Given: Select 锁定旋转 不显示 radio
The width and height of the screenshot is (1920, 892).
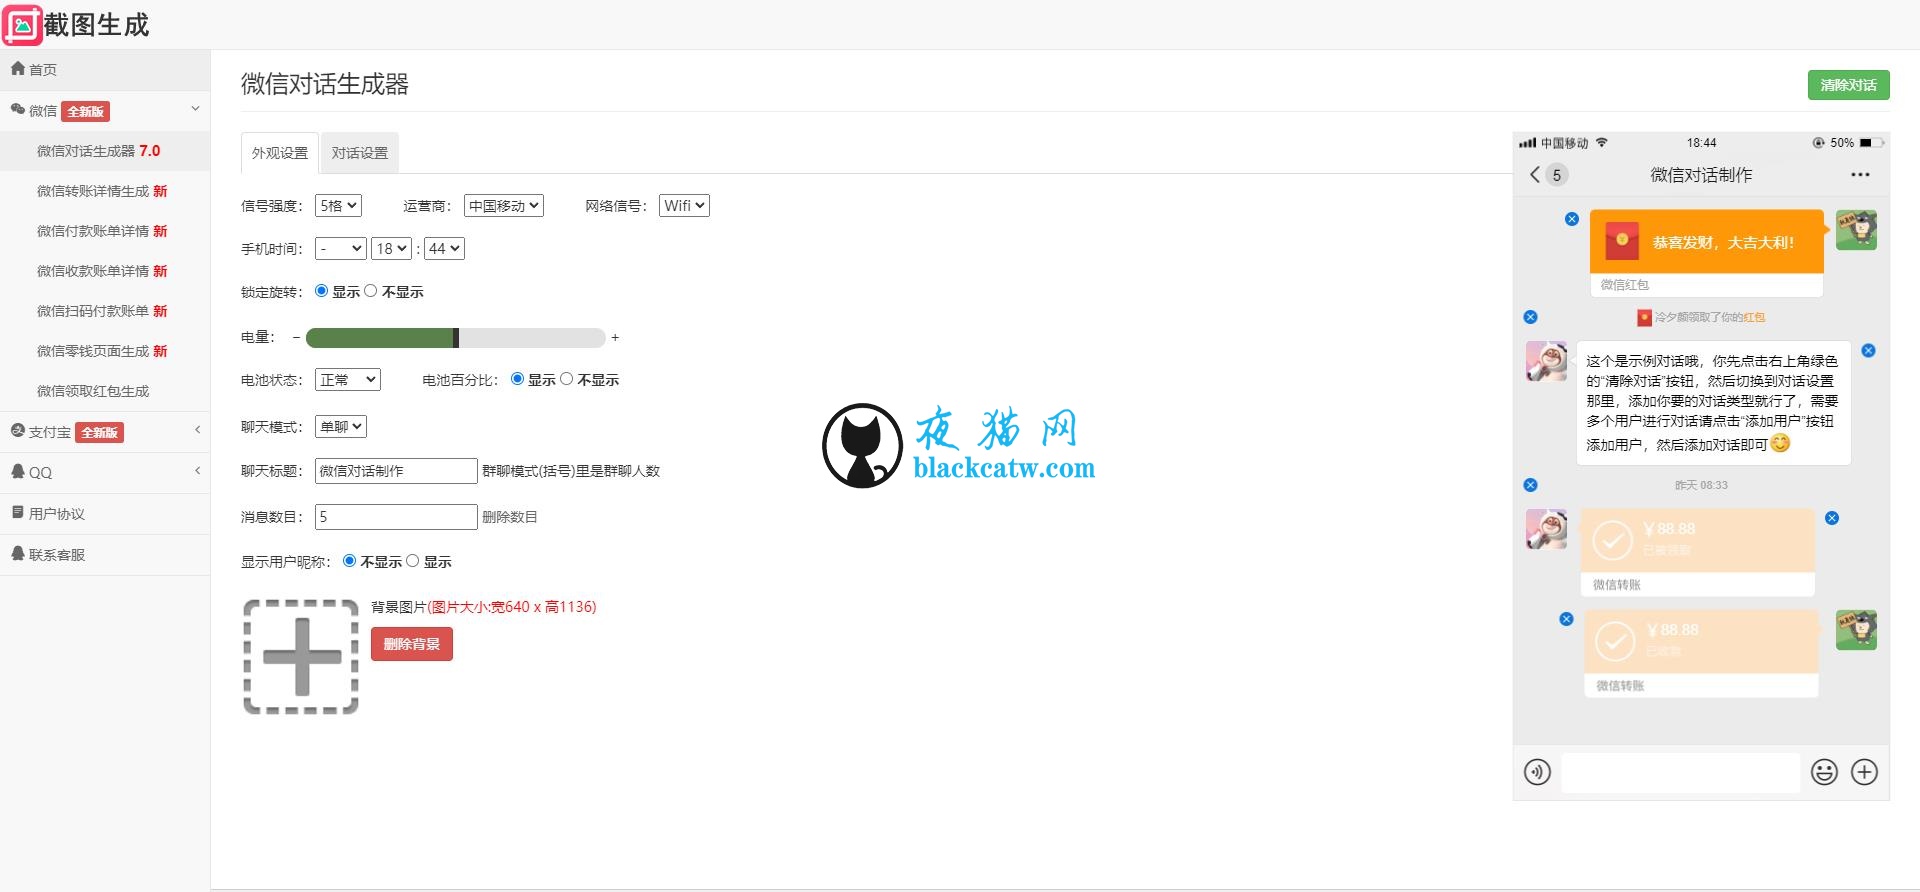Looking at the screenshot, I should click(x=371, y=291).
